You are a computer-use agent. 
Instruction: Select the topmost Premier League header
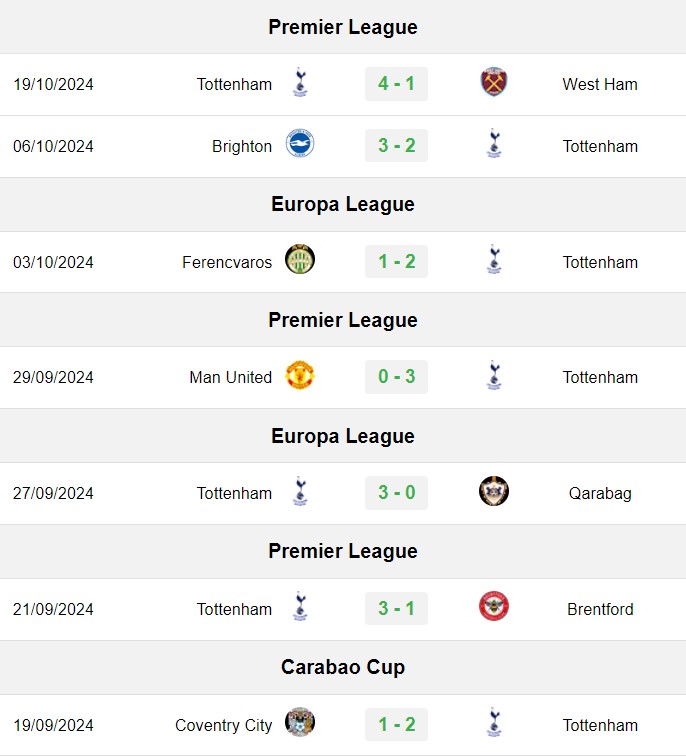coord(343,27)
